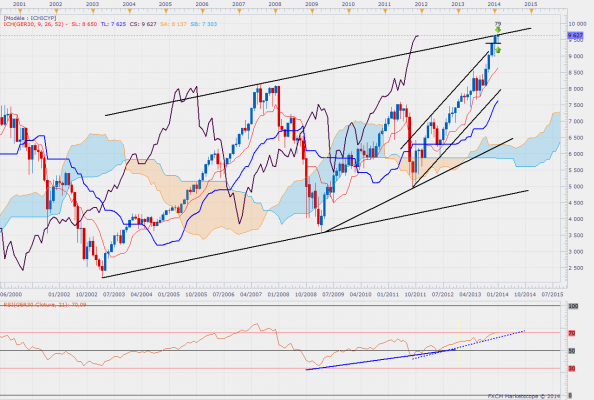Select the orange marker under year 2001

(x=19, y=11)
